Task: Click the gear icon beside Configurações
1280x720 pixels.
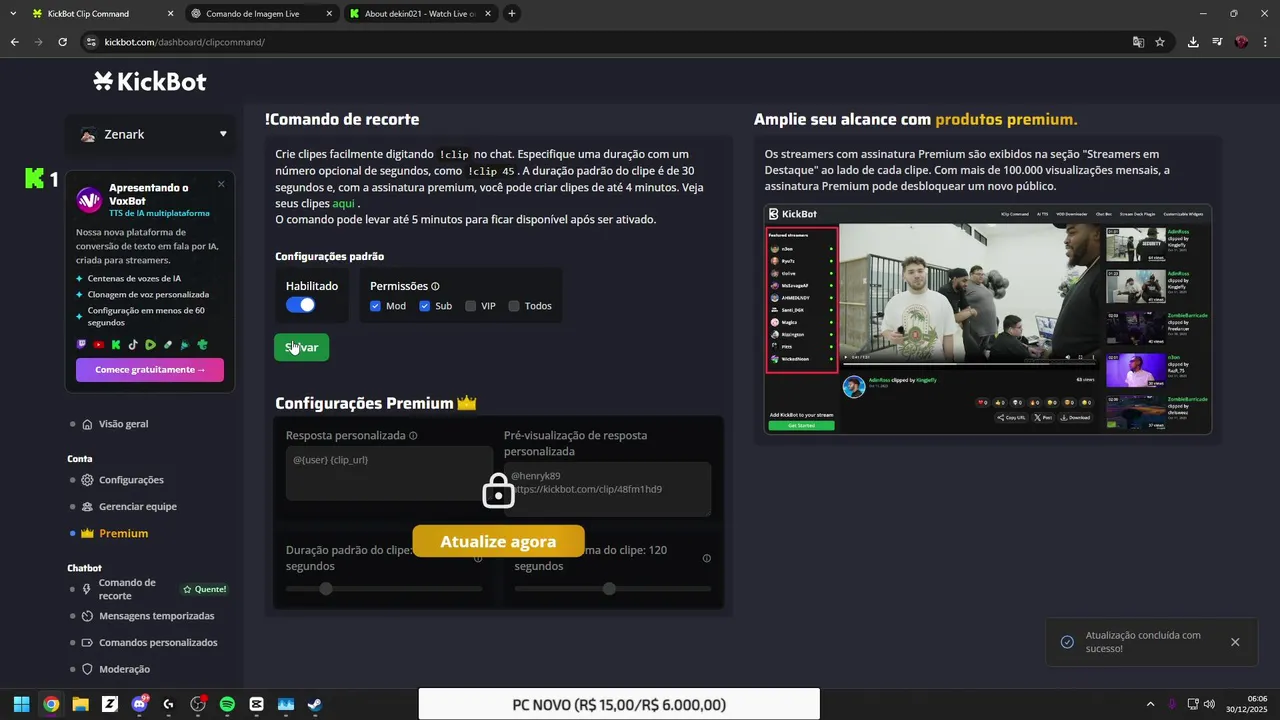Action: pos(88,480)
